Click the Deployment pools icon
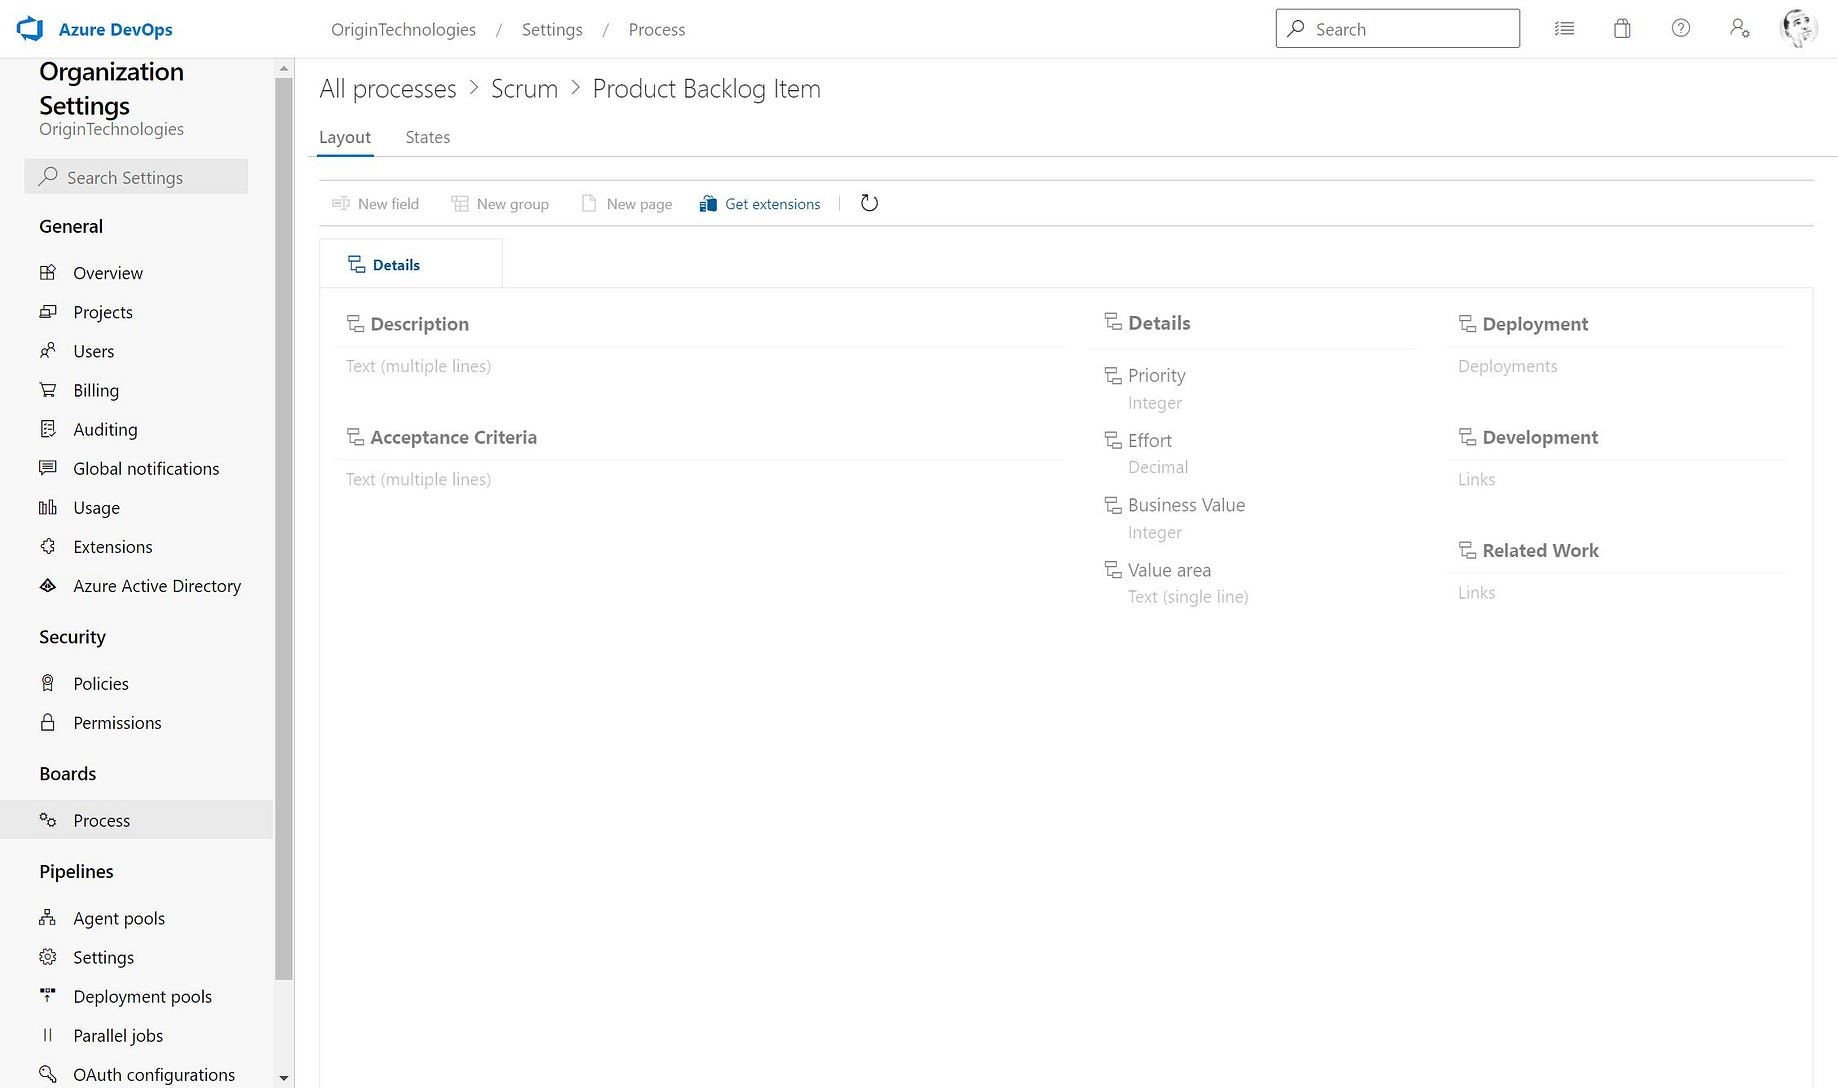The height and width of the screenshot is (1088, 1838). coord(47,996)
